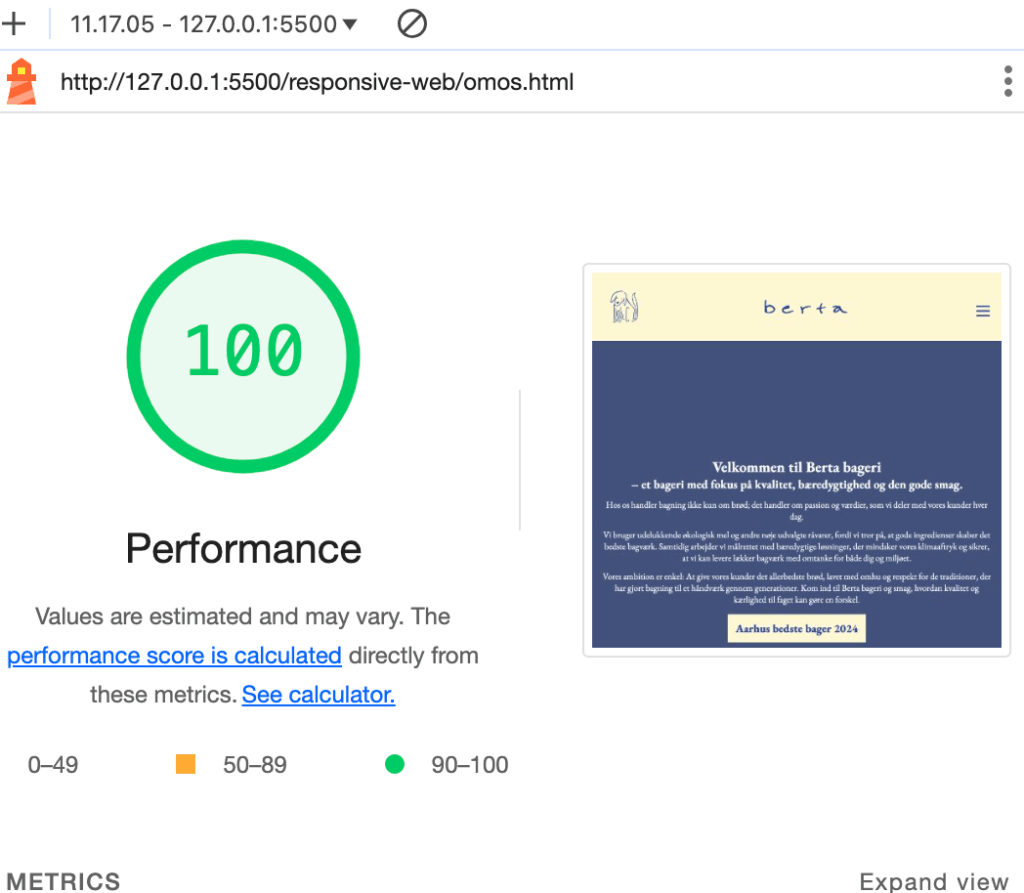The width and height of the screenshot is (1024, 893).
Task: Click the 0–49 score range label
Action: pyautogui.click(x=53, y=765)
